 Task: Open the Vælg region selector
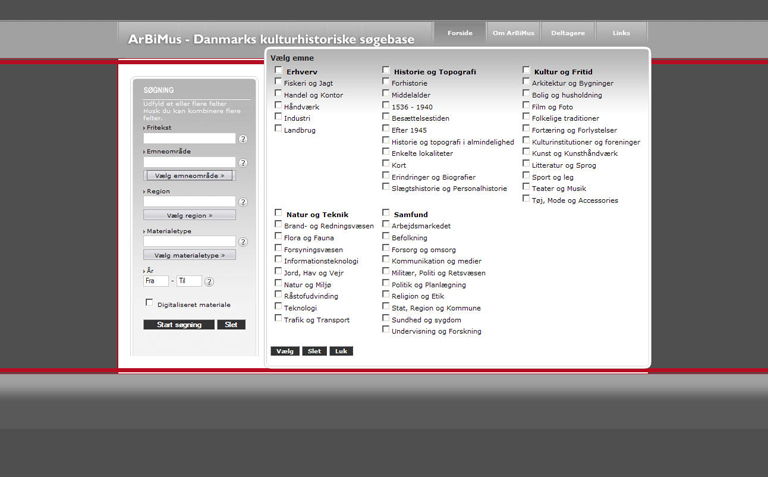pos(189,215)
